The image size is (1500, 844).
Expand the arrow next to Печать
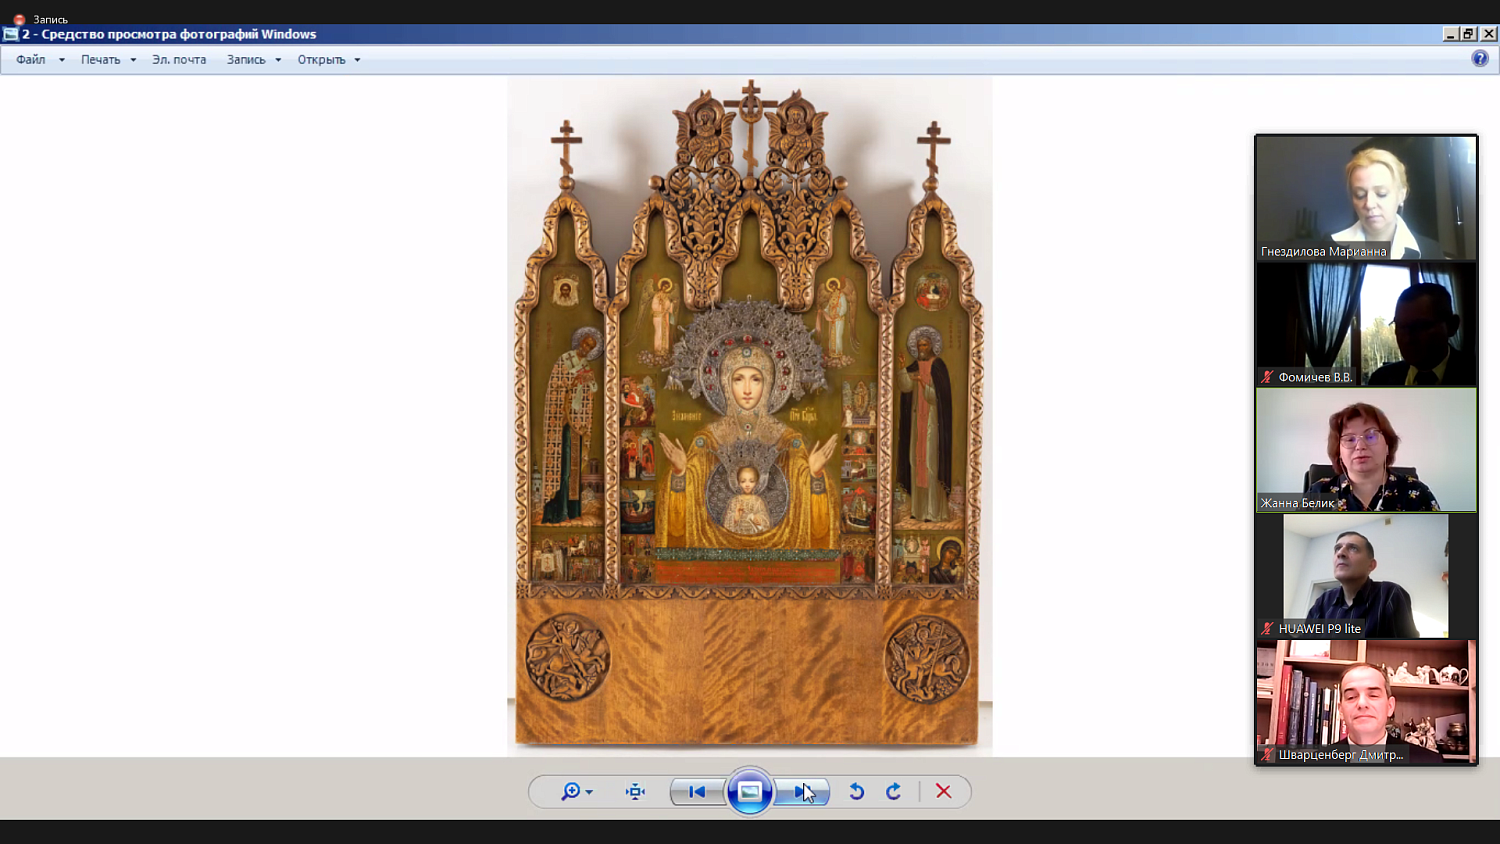pyautogui.click(x=133, y=60)
